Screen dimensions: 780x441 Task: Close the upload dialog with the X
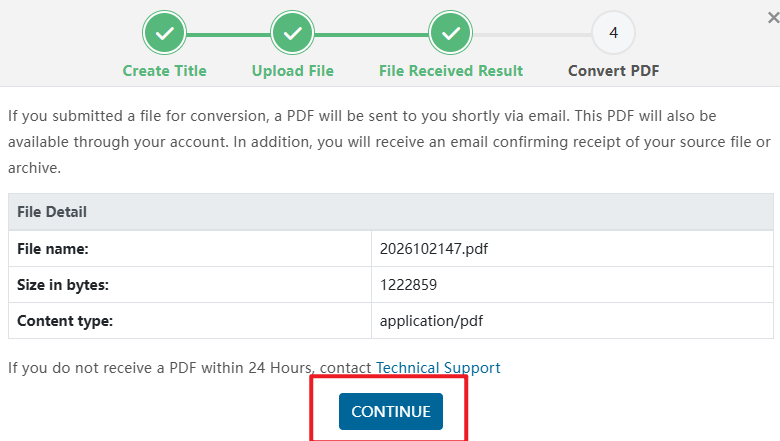774,18
